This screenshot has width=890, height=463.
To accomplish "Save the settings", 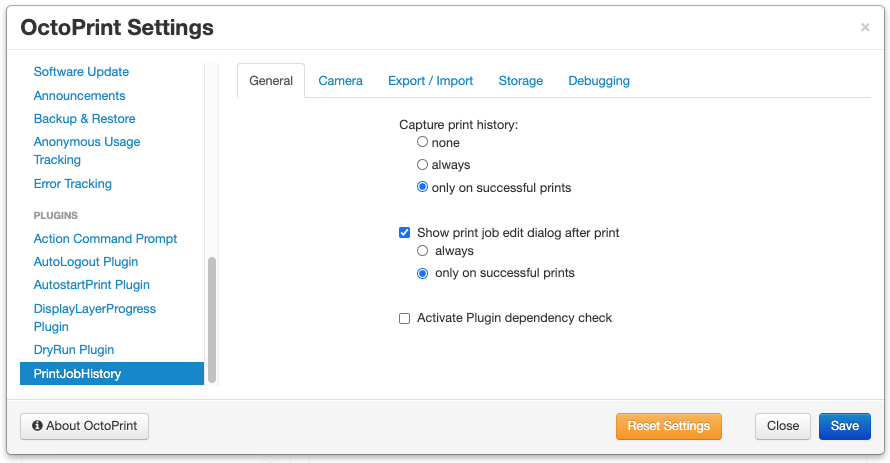I will [844, 426].
